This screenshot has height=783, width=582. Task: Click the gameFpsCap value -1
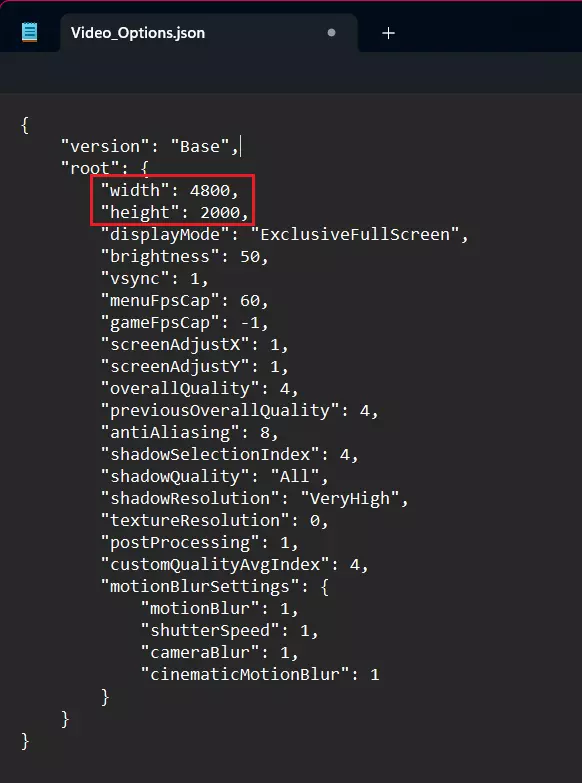[250, 322]
